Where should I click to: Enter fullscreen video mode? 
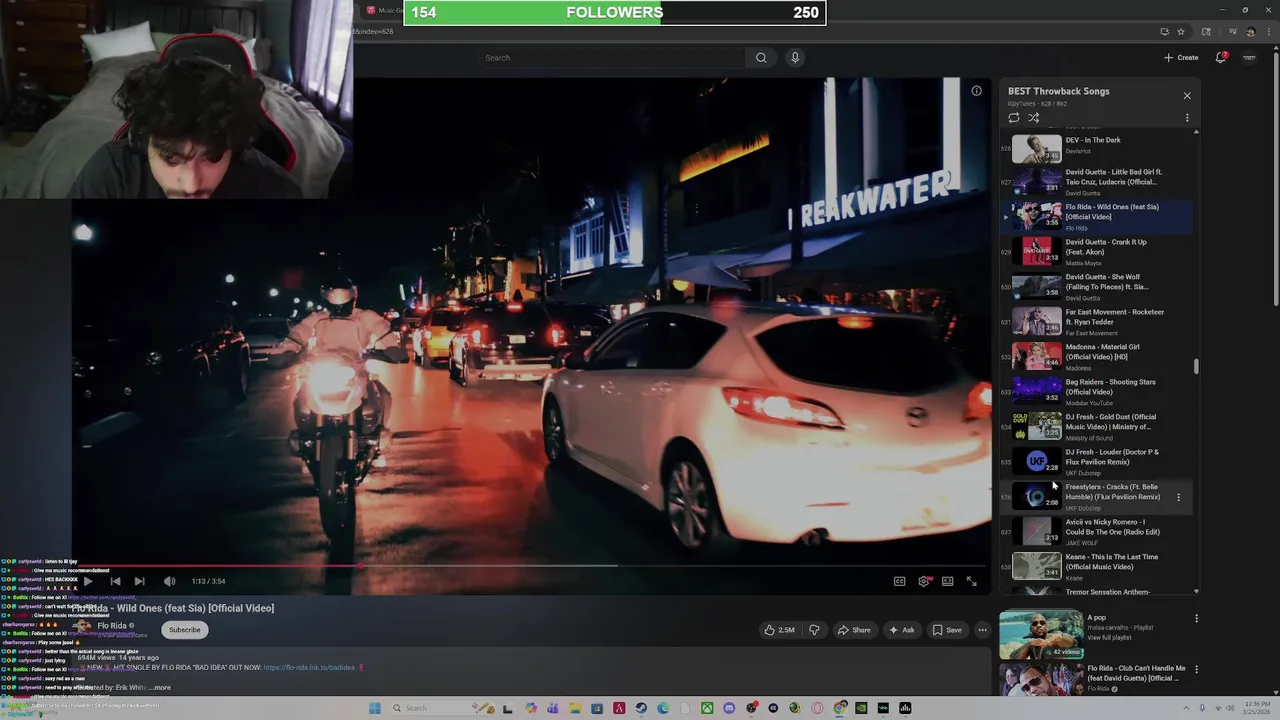click(x=971, y=581)
